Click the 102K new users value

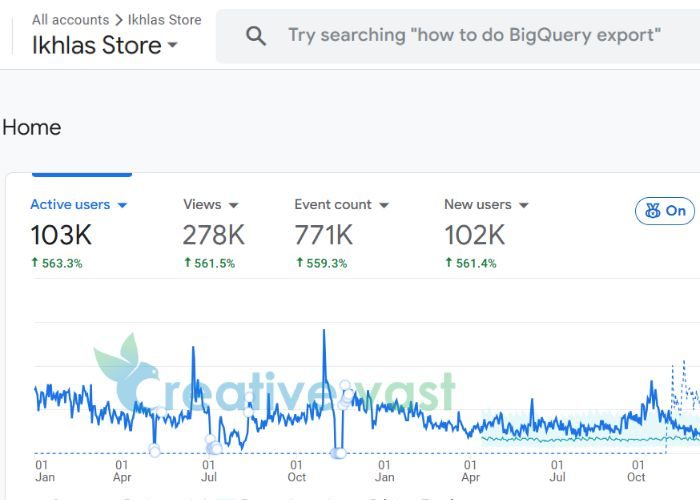click(x=475, y=235)
